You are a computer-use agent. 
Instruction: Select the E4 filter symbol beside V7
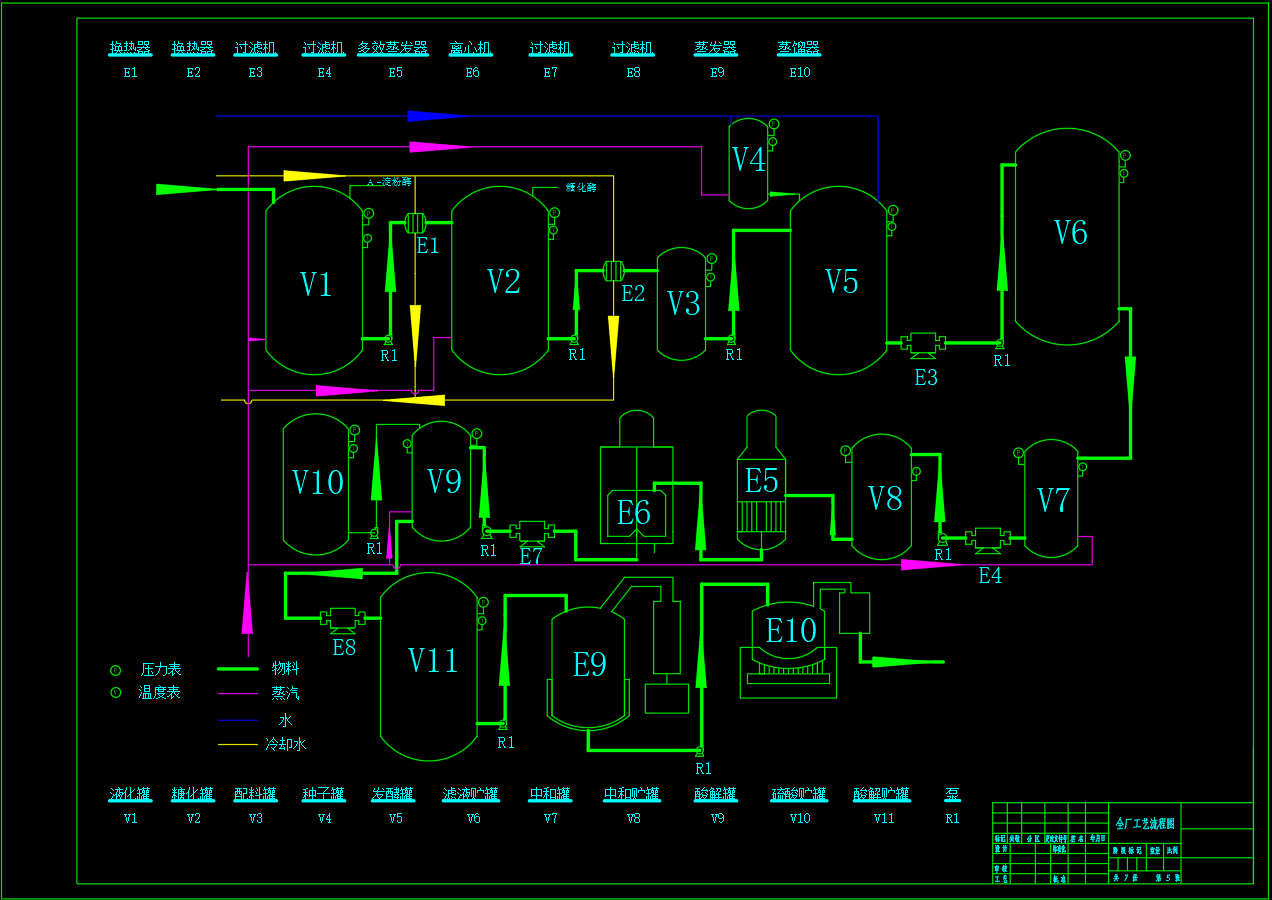988,540
